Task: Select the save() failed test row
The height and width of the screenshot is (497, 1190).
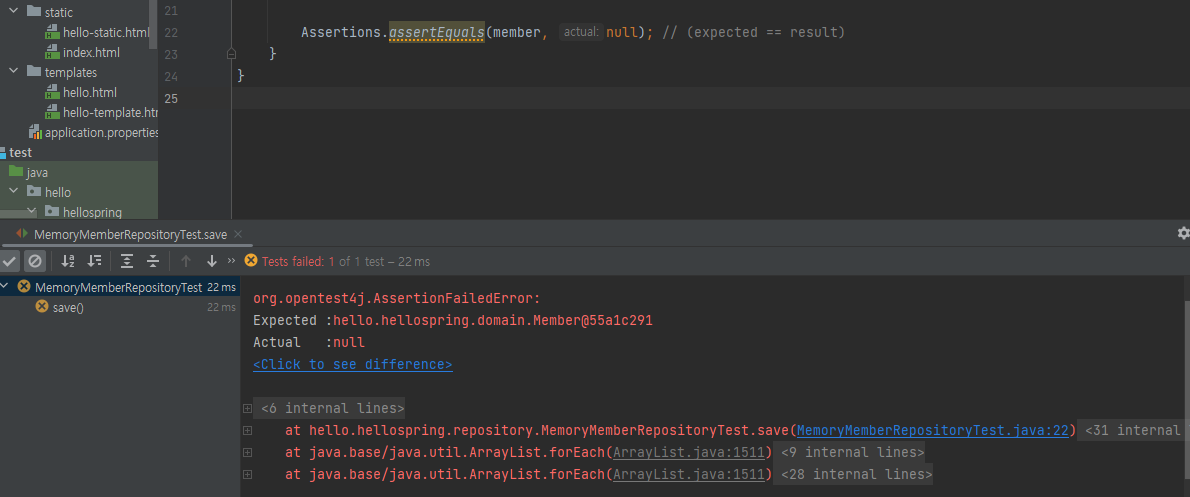Action: click(120, 307)
